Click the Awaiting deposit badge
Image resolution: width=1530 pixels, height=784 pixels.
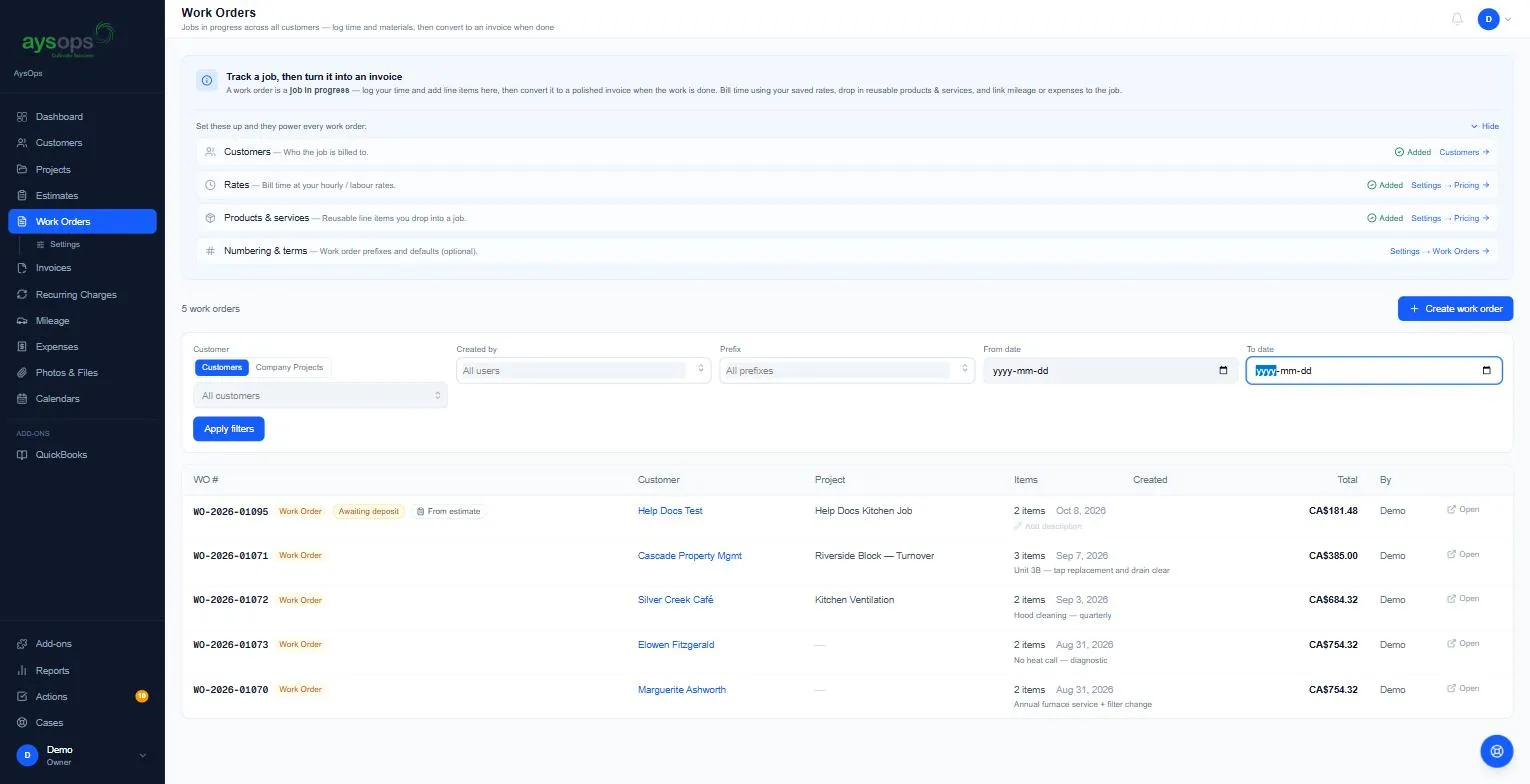(369, 511)
